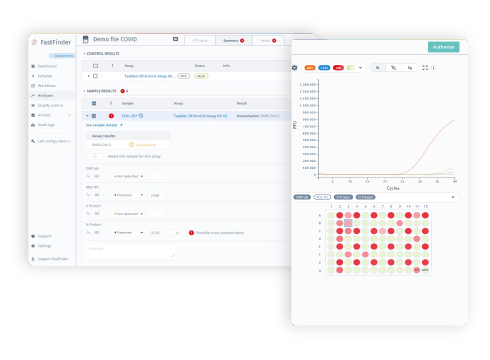Screen dimensions: 490x360
Task: Toggle the orange dye channel pill
Action: 310,68
